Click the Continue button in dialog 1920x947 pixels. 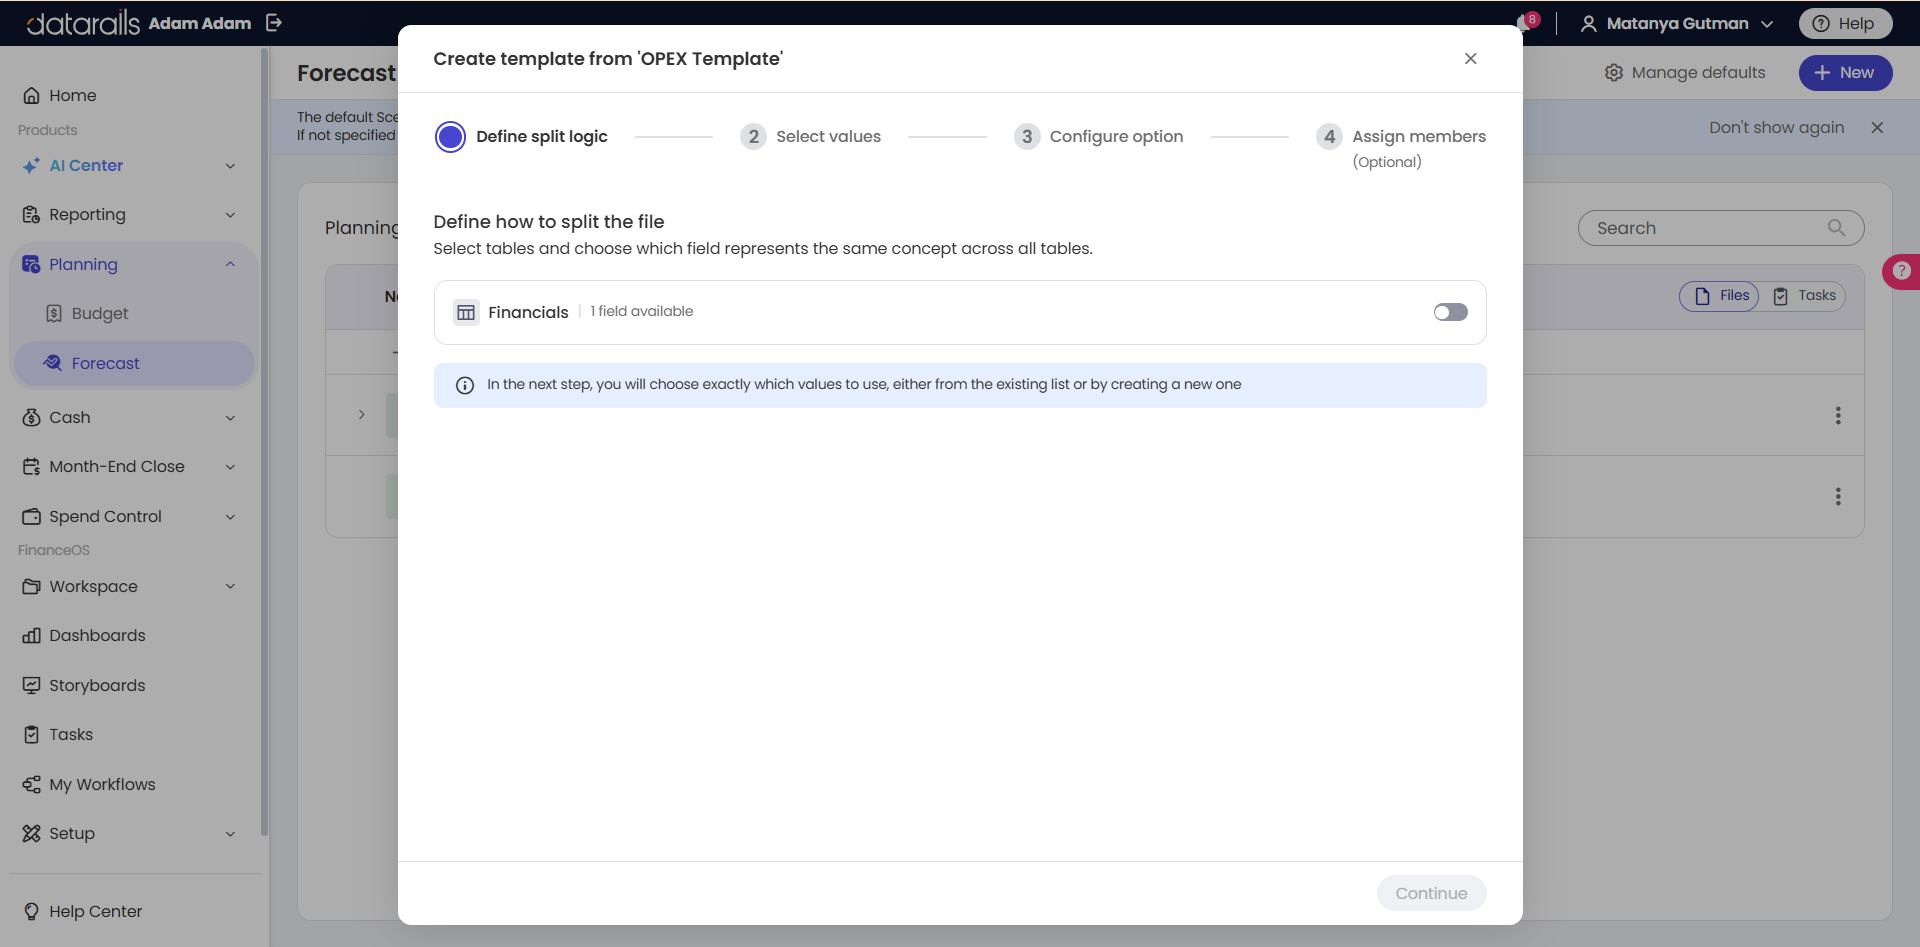click(x=1431, y=894)
